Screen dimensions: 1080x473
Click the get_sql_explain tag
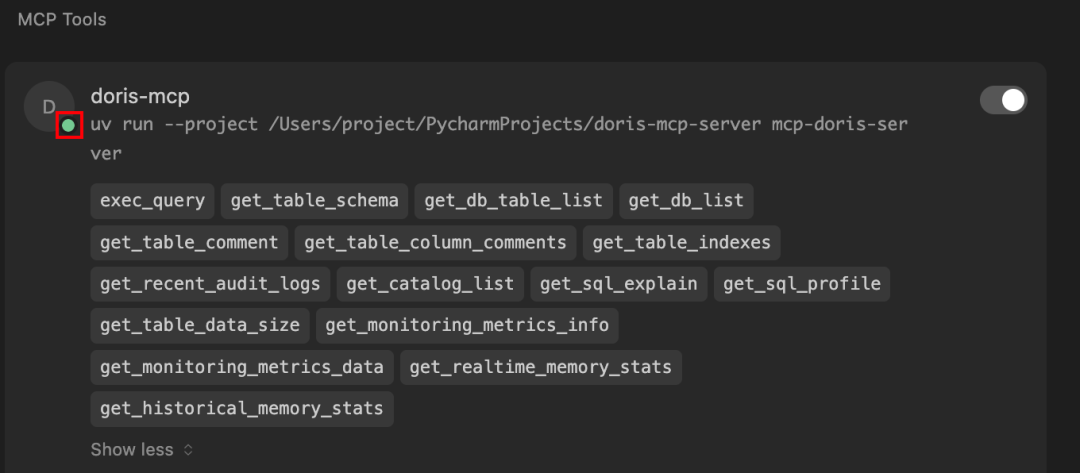pos(619,284)
